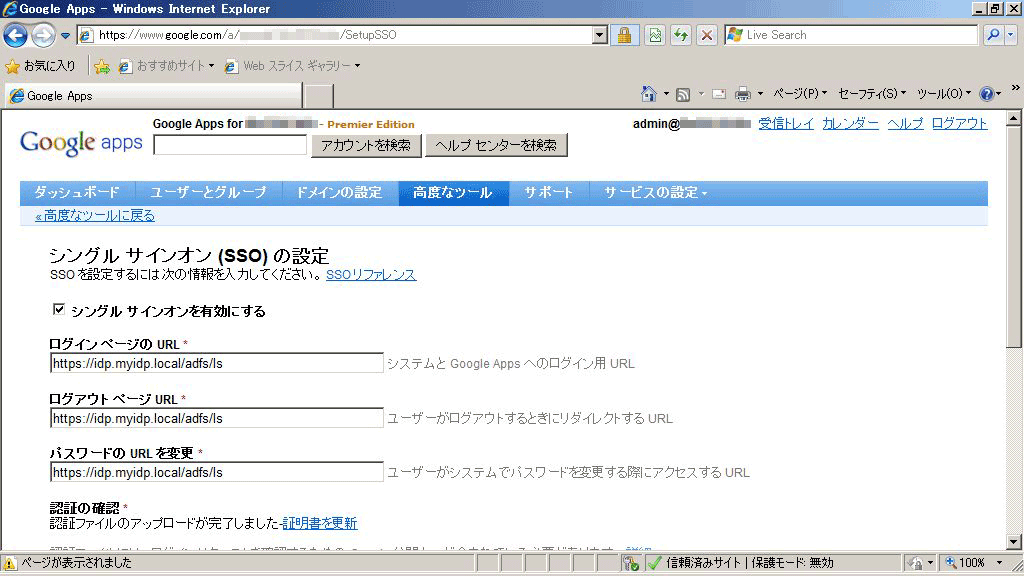Open the セーフティ(S) menu
Image resolution: width=1024 pixels, height=576 pixels.
pos(872,94)
